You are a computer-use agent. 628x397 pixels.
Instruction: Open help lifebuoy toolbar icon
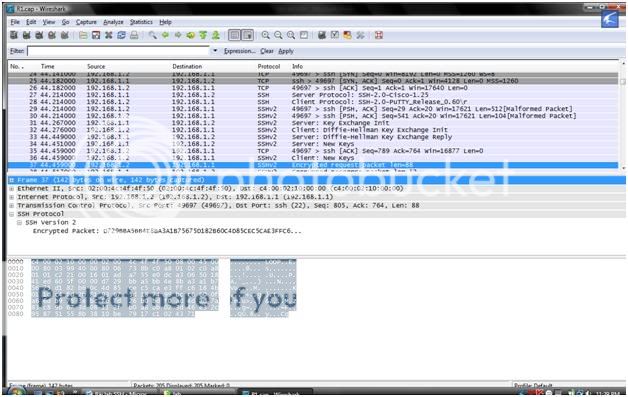pos(378,35)
